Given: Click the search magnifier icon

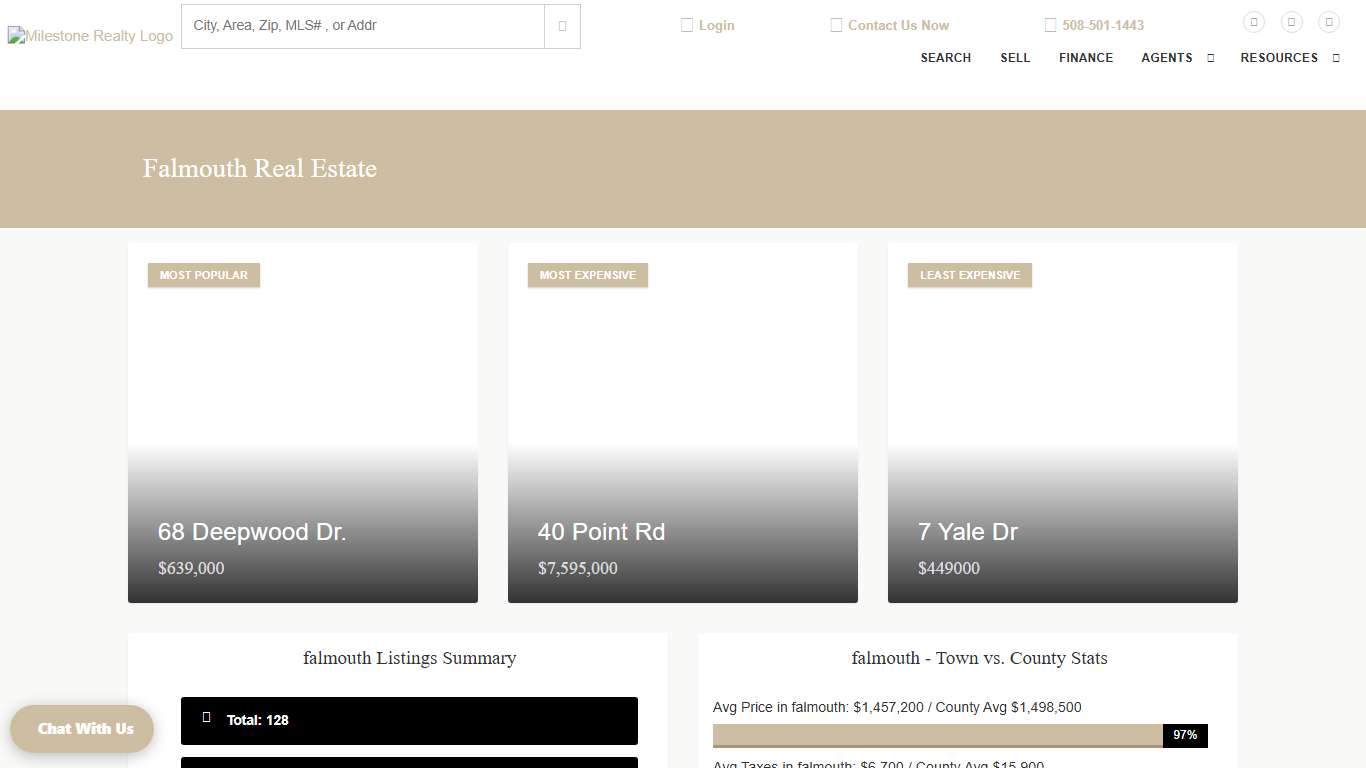Looking at the screenshot, I should point(562,26).
